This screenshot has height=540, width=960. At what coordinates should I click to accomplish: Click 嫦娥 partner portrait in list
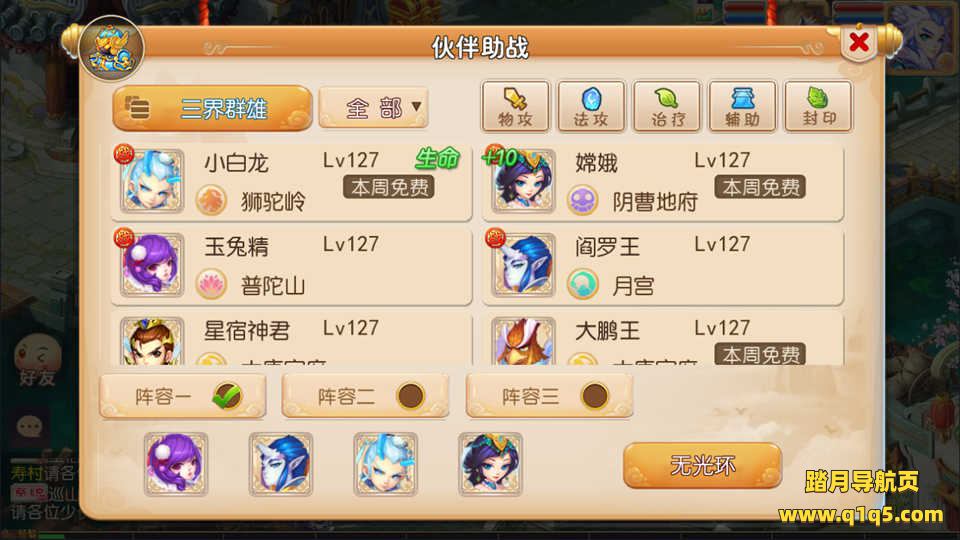[523, 181]
